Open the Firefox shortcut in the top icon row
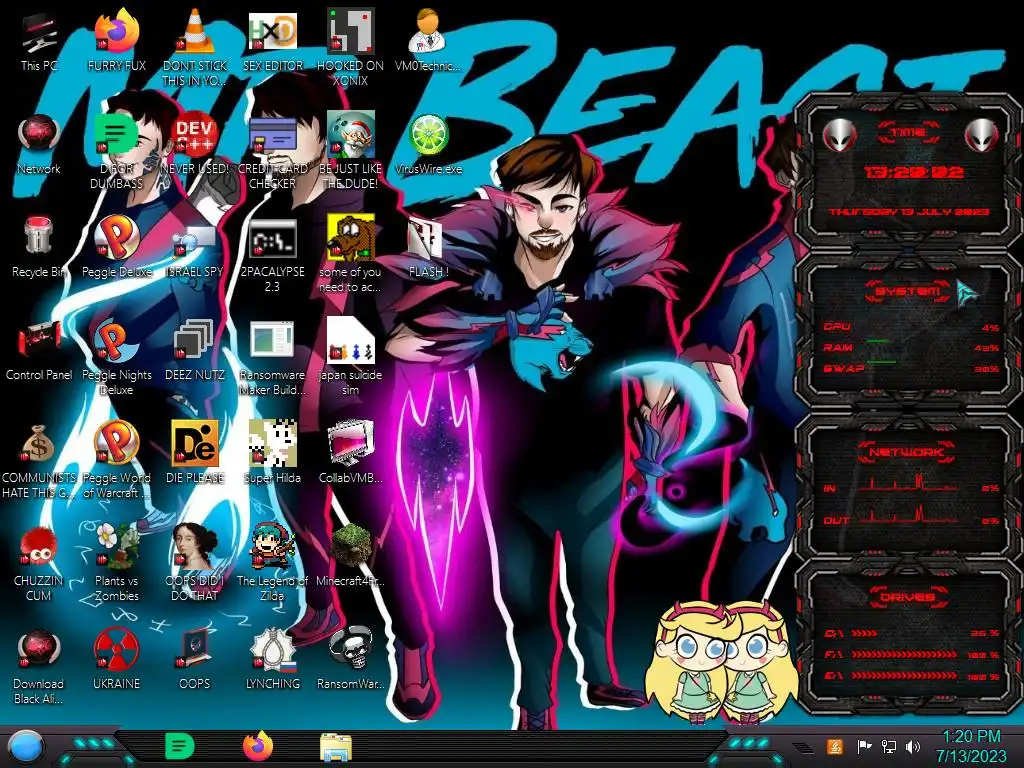Screen dimensions: 1024x768 (116, 42)
